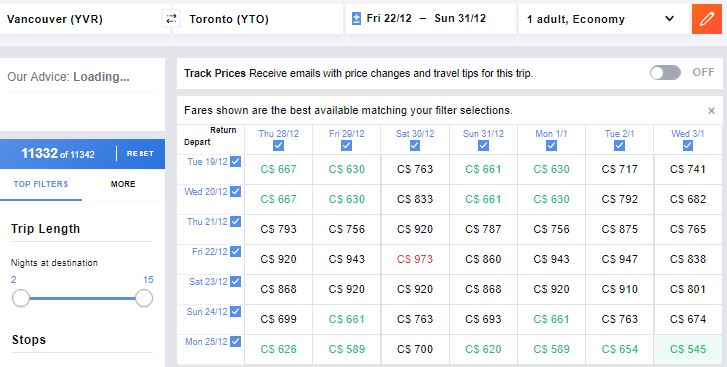The width and height of the screenshot is (727, 367).
Task: Open the flexible dates icon beside Fri 22/12
Action: click(x=356, y=19)
